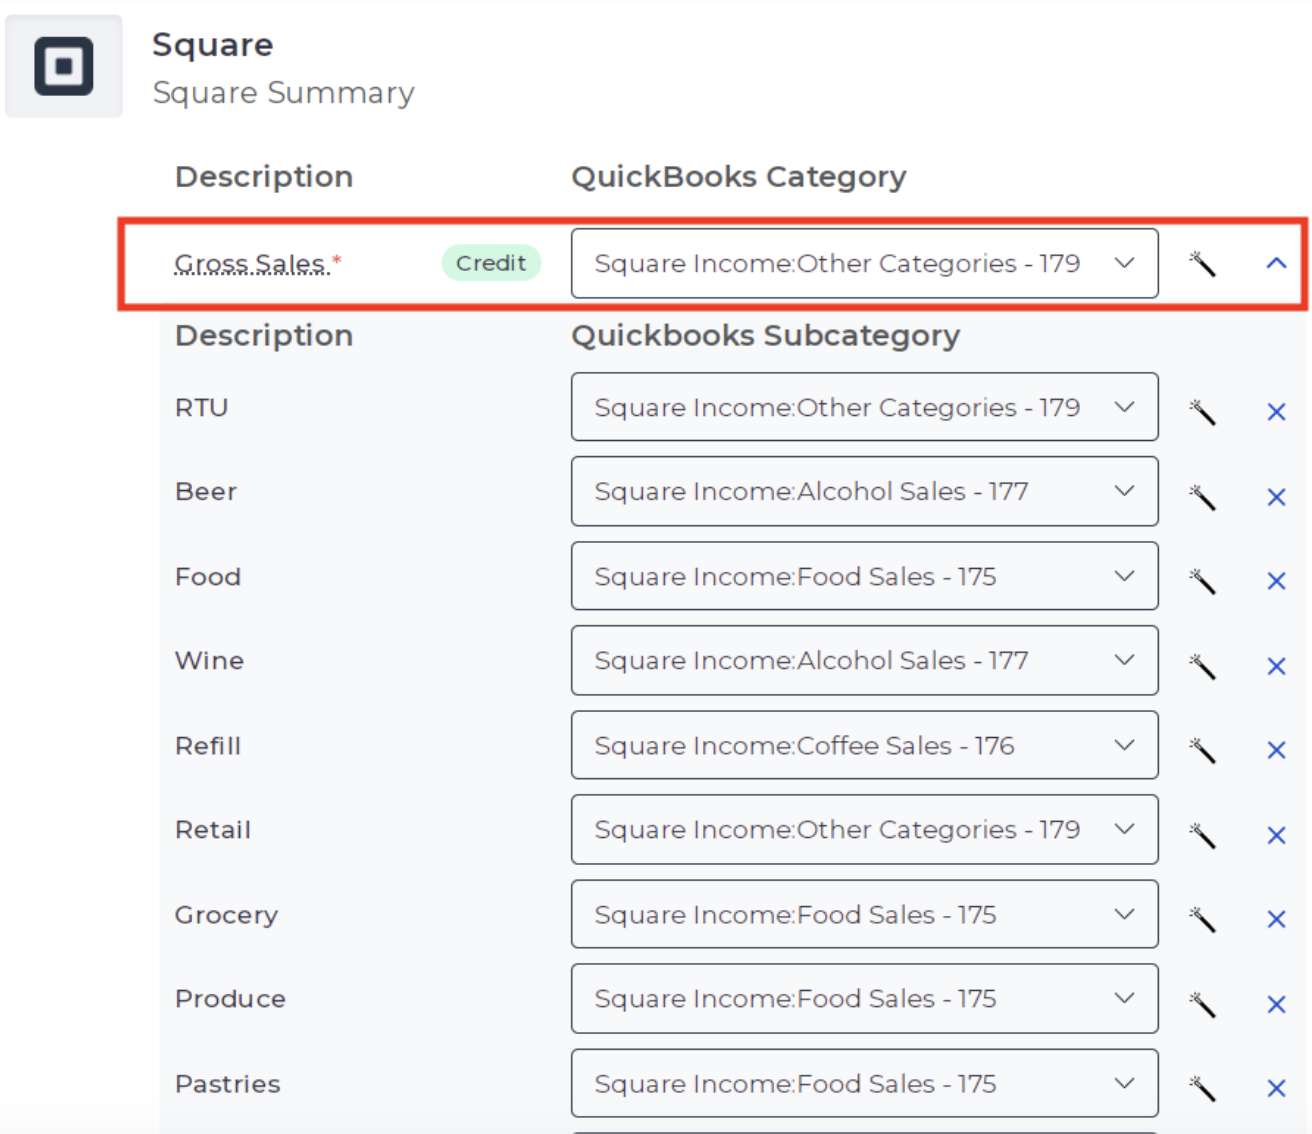
Task: Click the magic wand in Grocery row
Action: point(1202,918)
